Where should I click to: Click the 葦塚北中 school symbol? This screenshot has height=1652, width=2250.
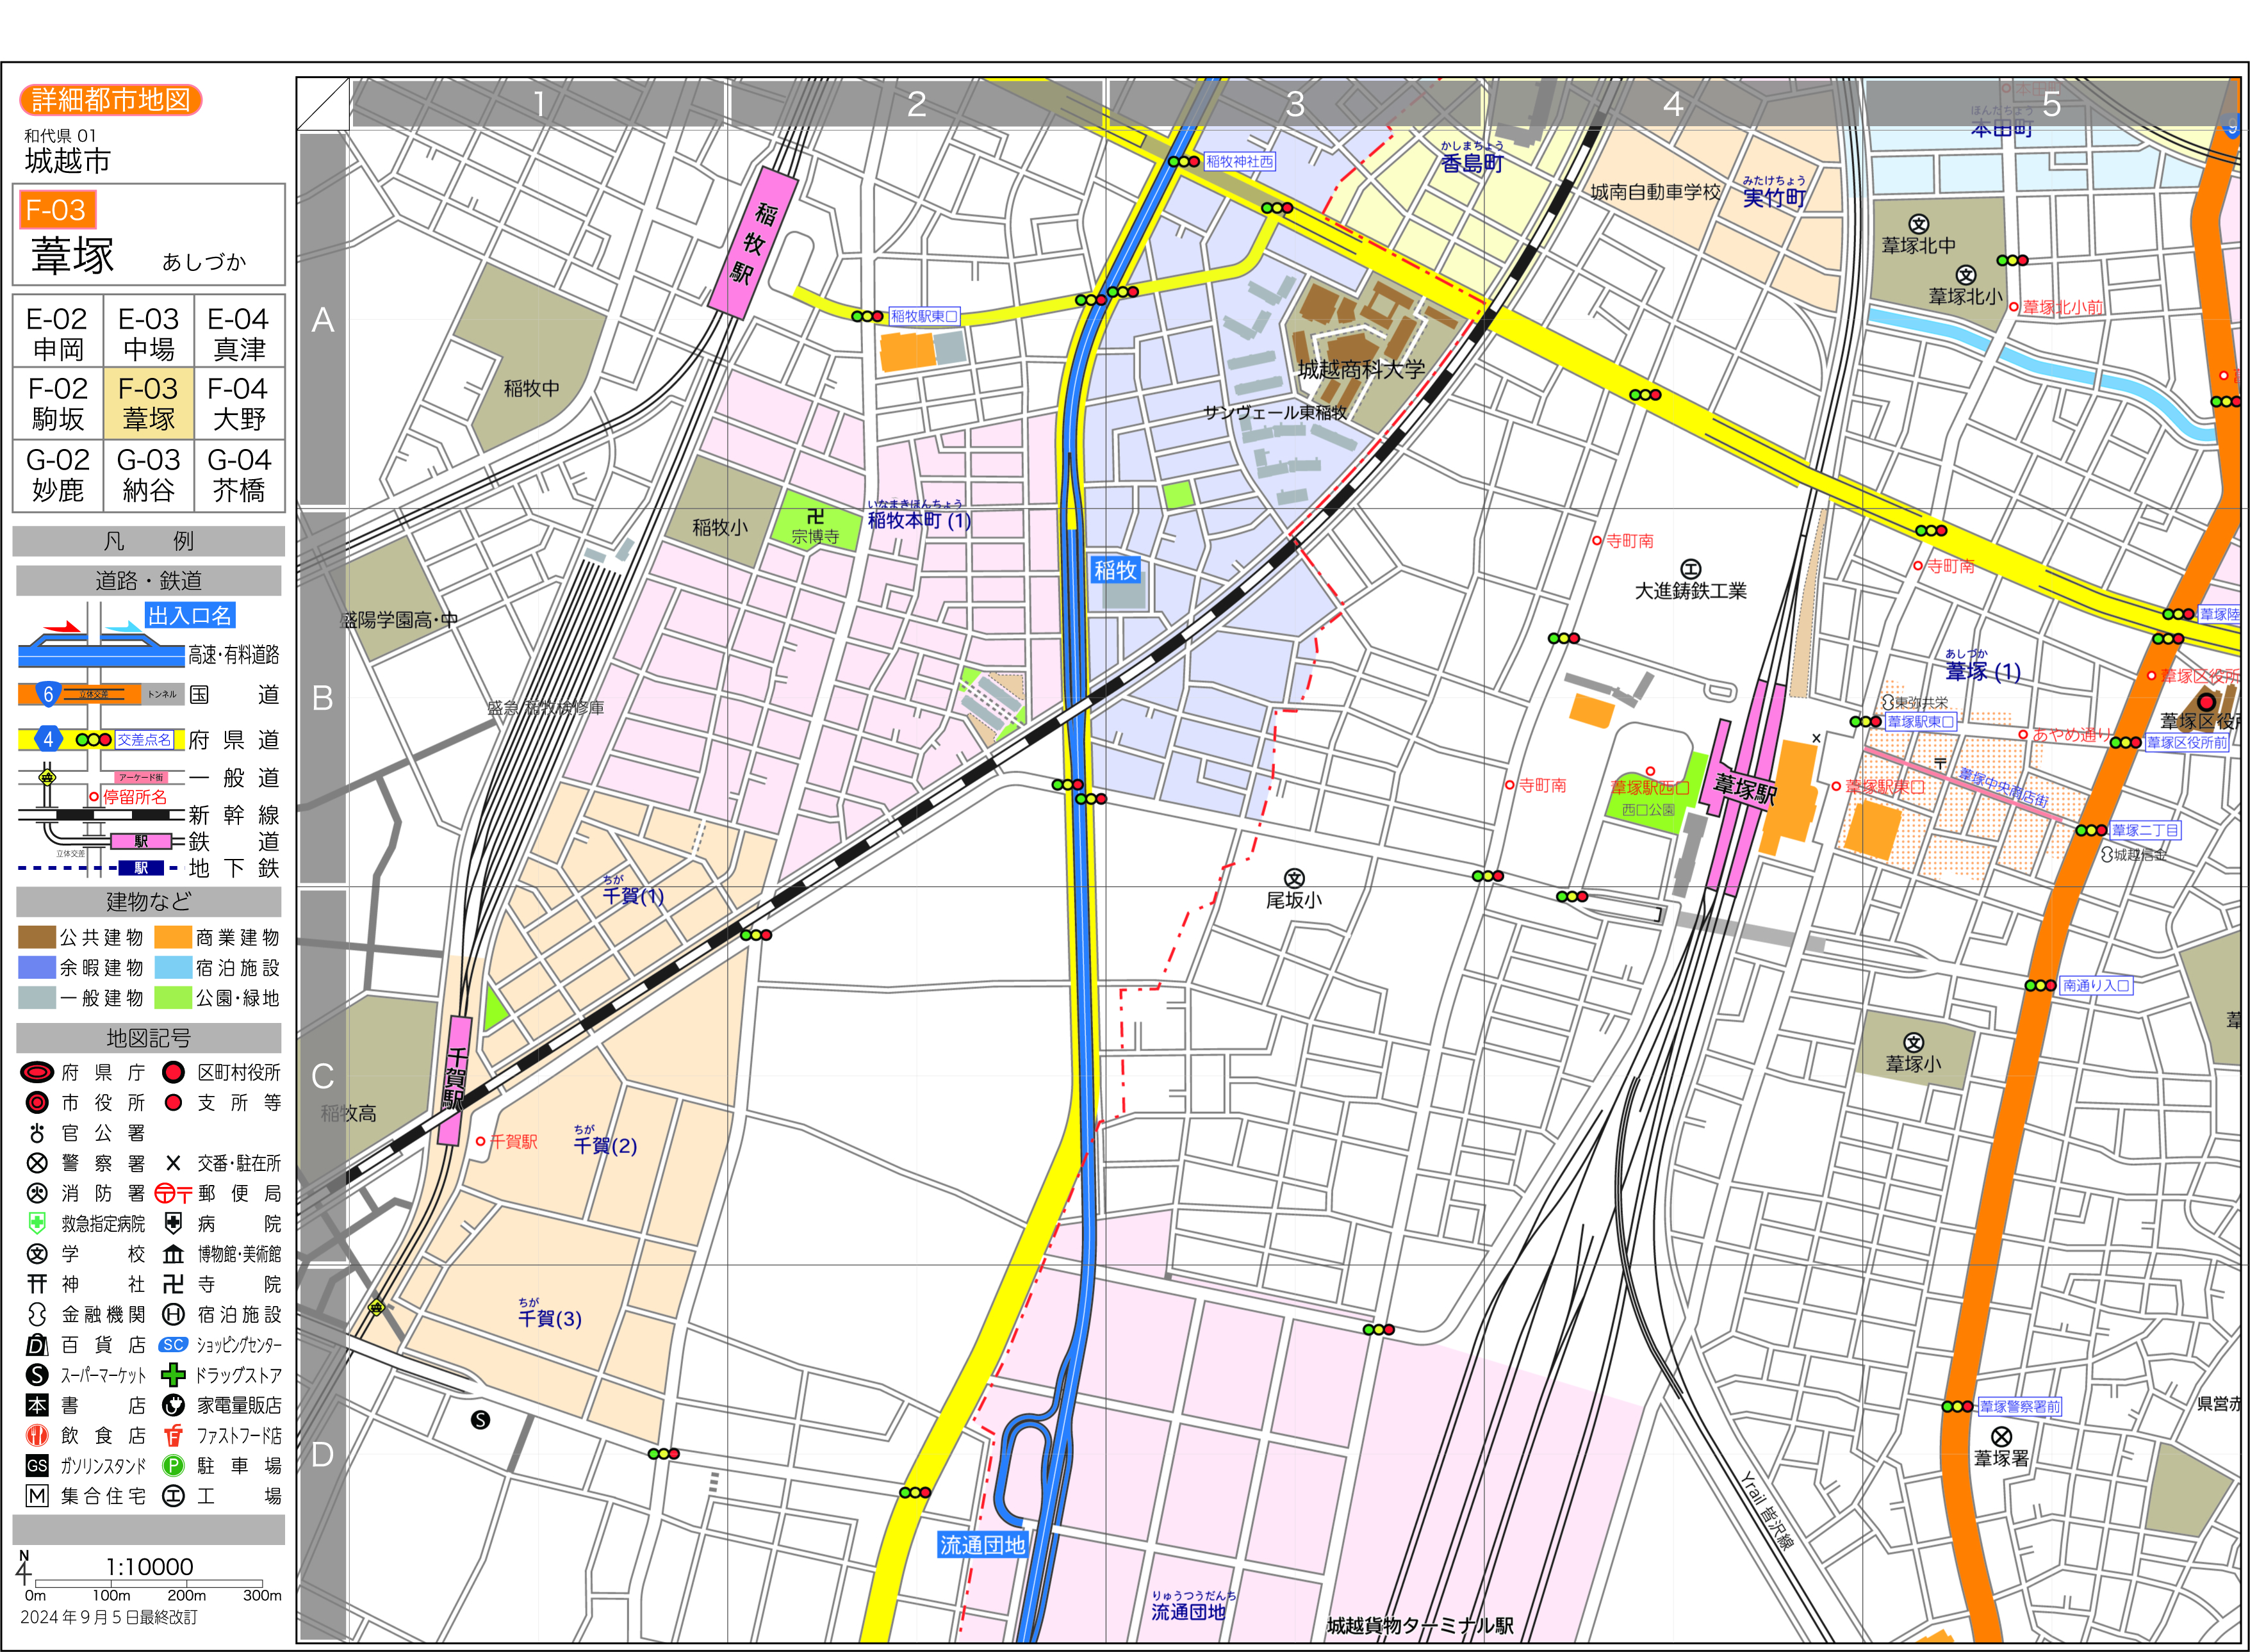tap(1918, 224)
